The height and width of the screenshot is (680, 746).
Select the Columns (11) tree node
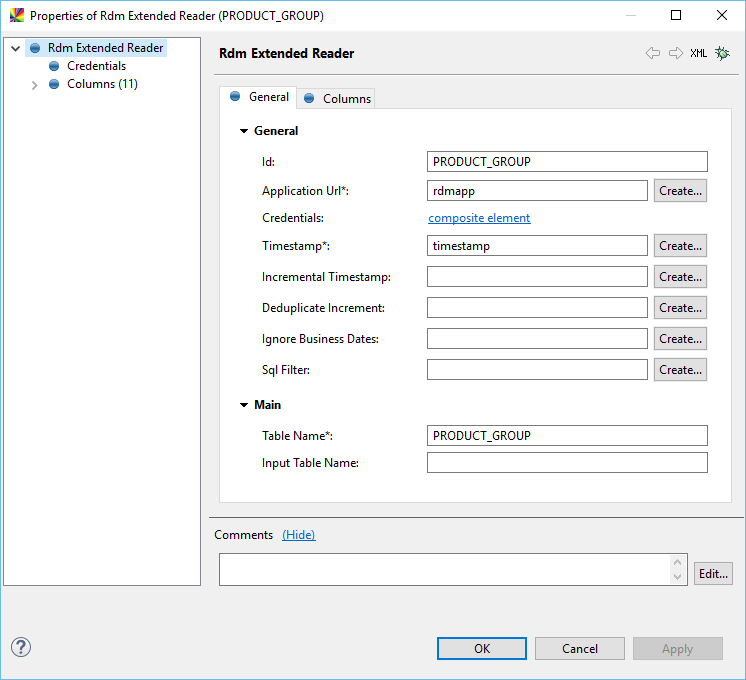point(102,84)
